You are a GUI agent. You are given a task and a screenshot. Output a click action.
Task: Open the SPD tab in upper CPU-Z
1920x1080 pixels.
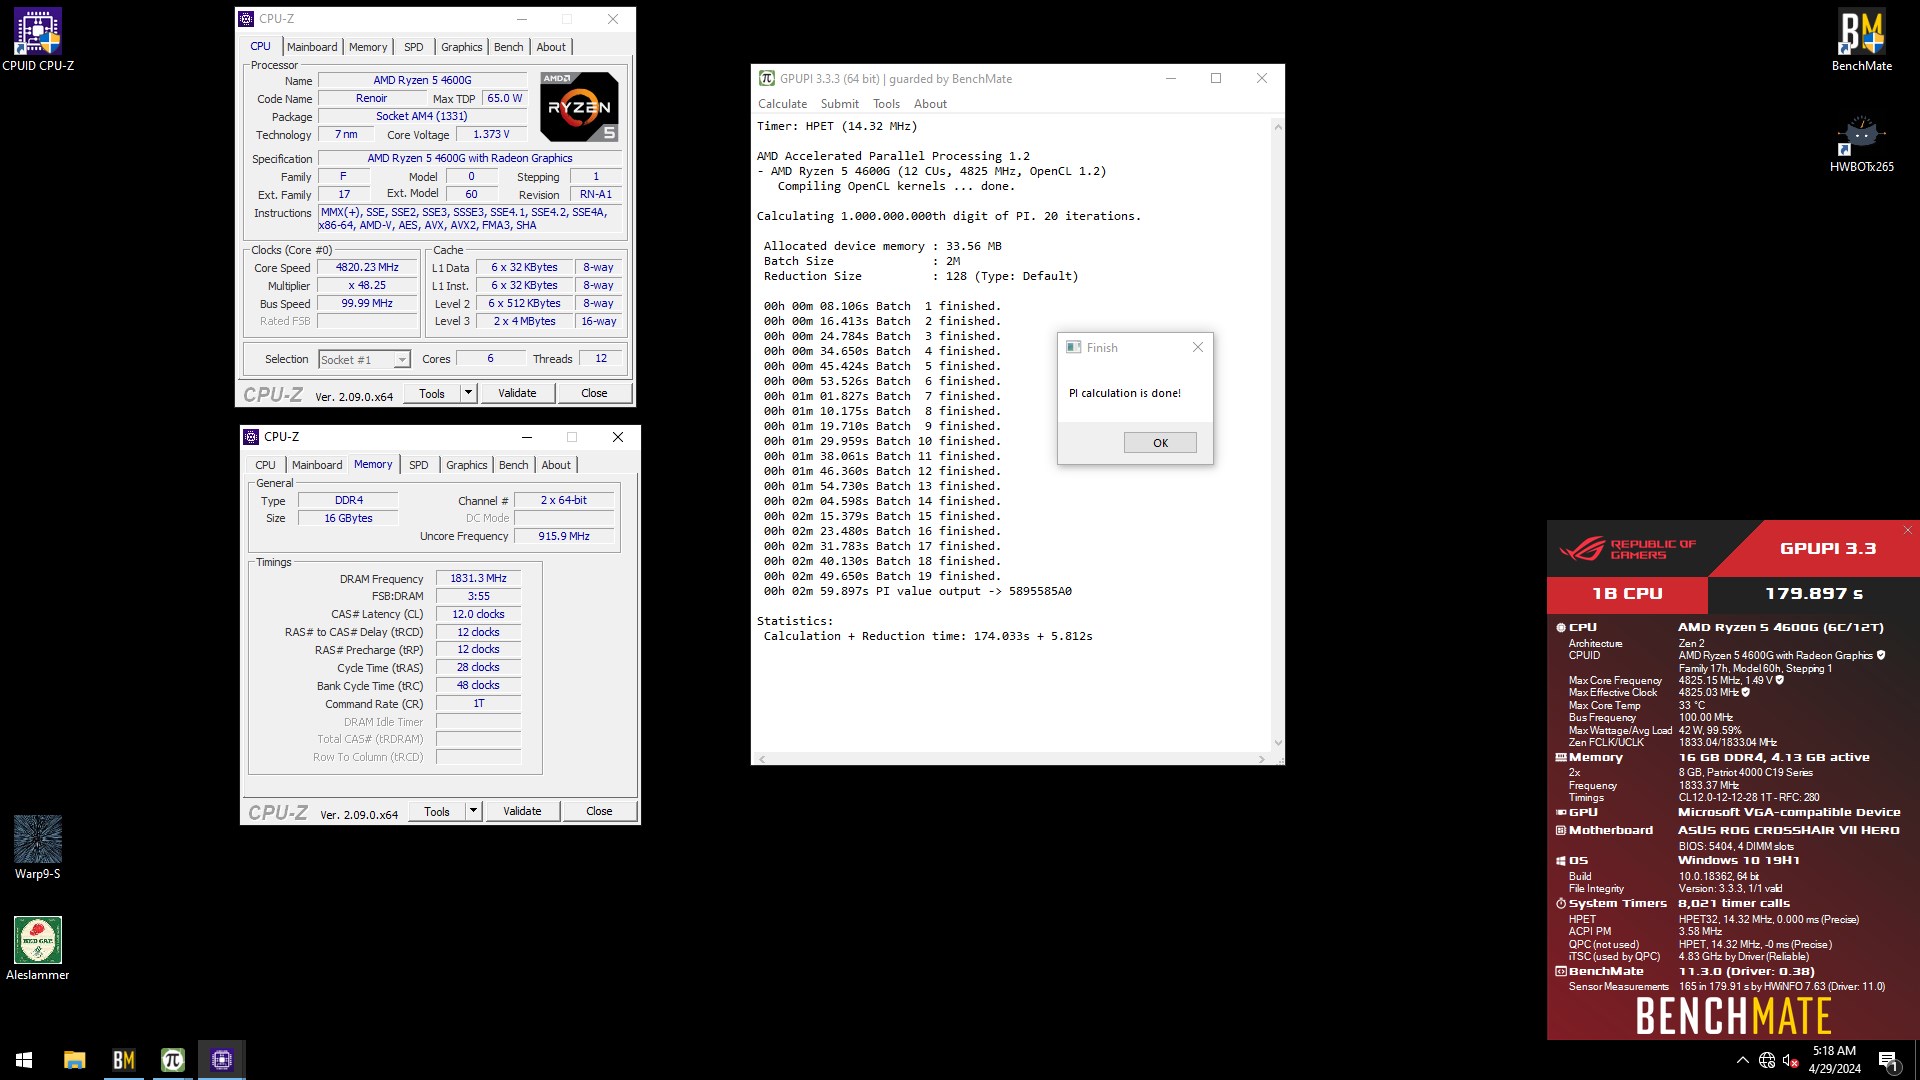click(x=414, y=47)
